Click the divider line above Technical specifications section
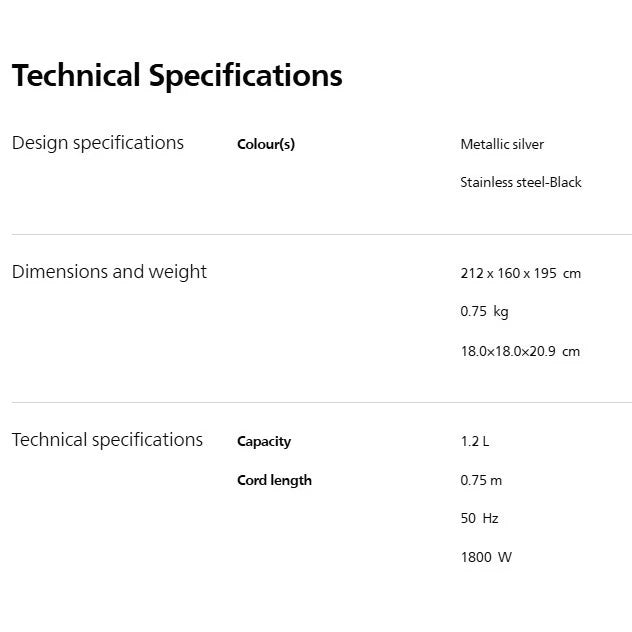 tap(321, 403)
